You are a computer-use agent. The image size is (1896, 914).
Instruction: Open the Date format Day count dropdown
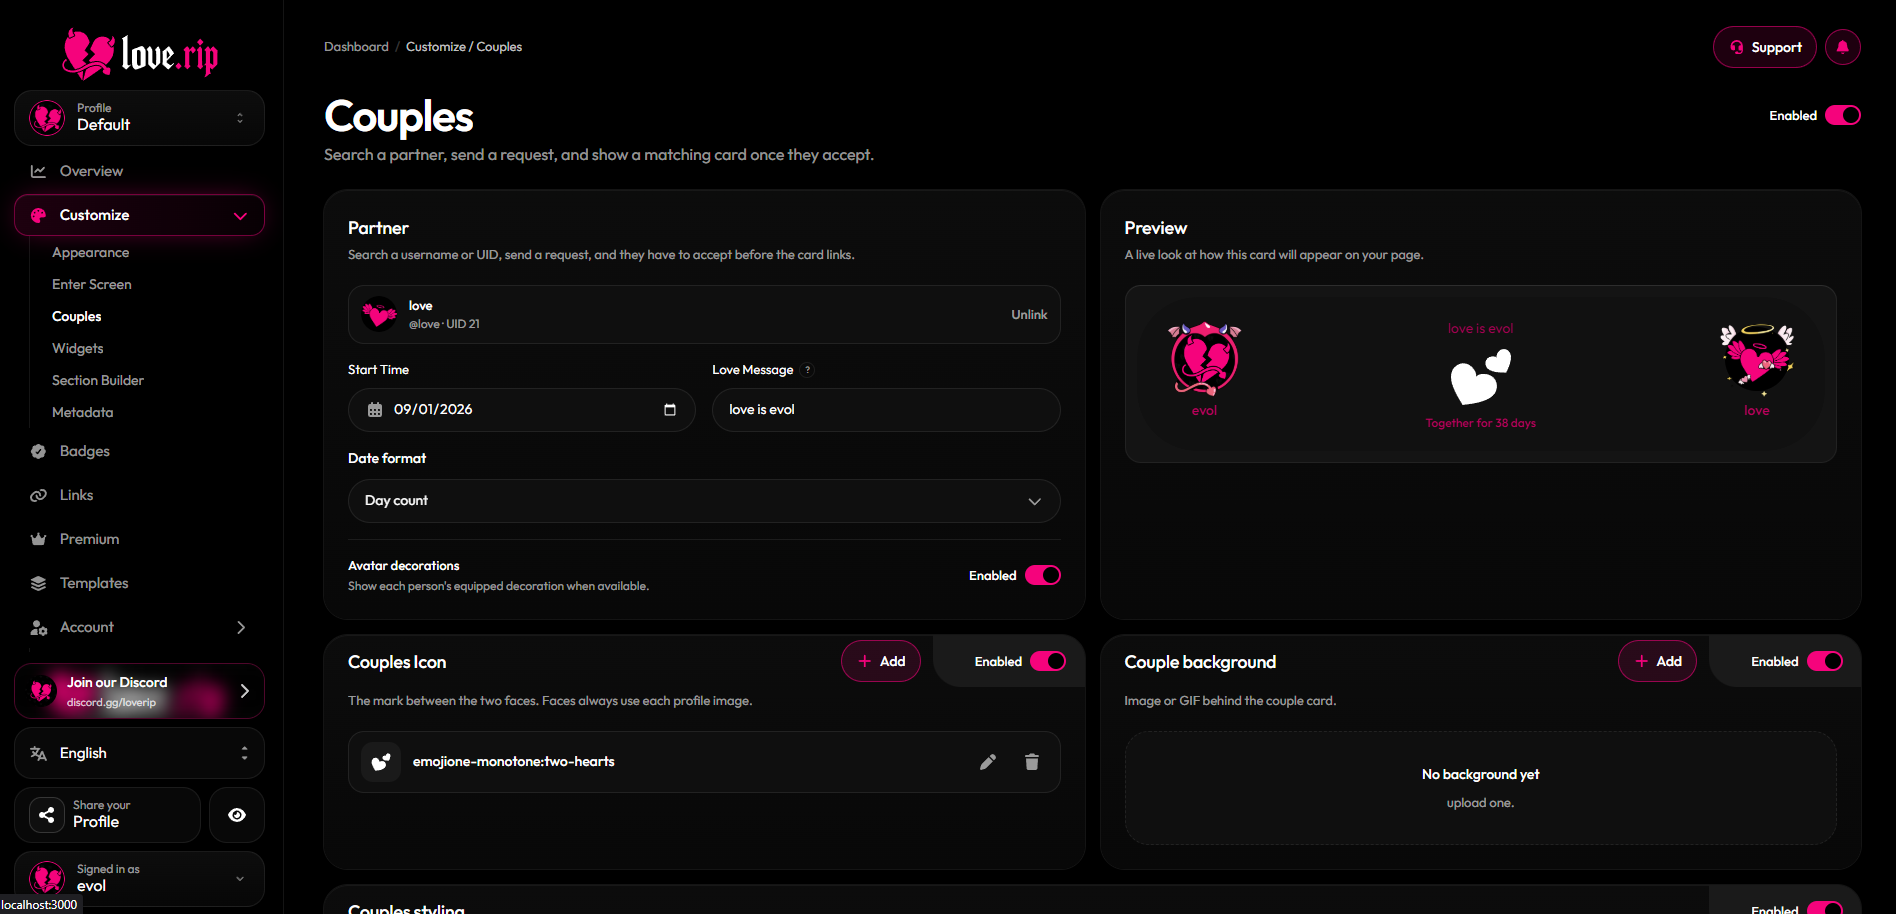tap(704, 501)
